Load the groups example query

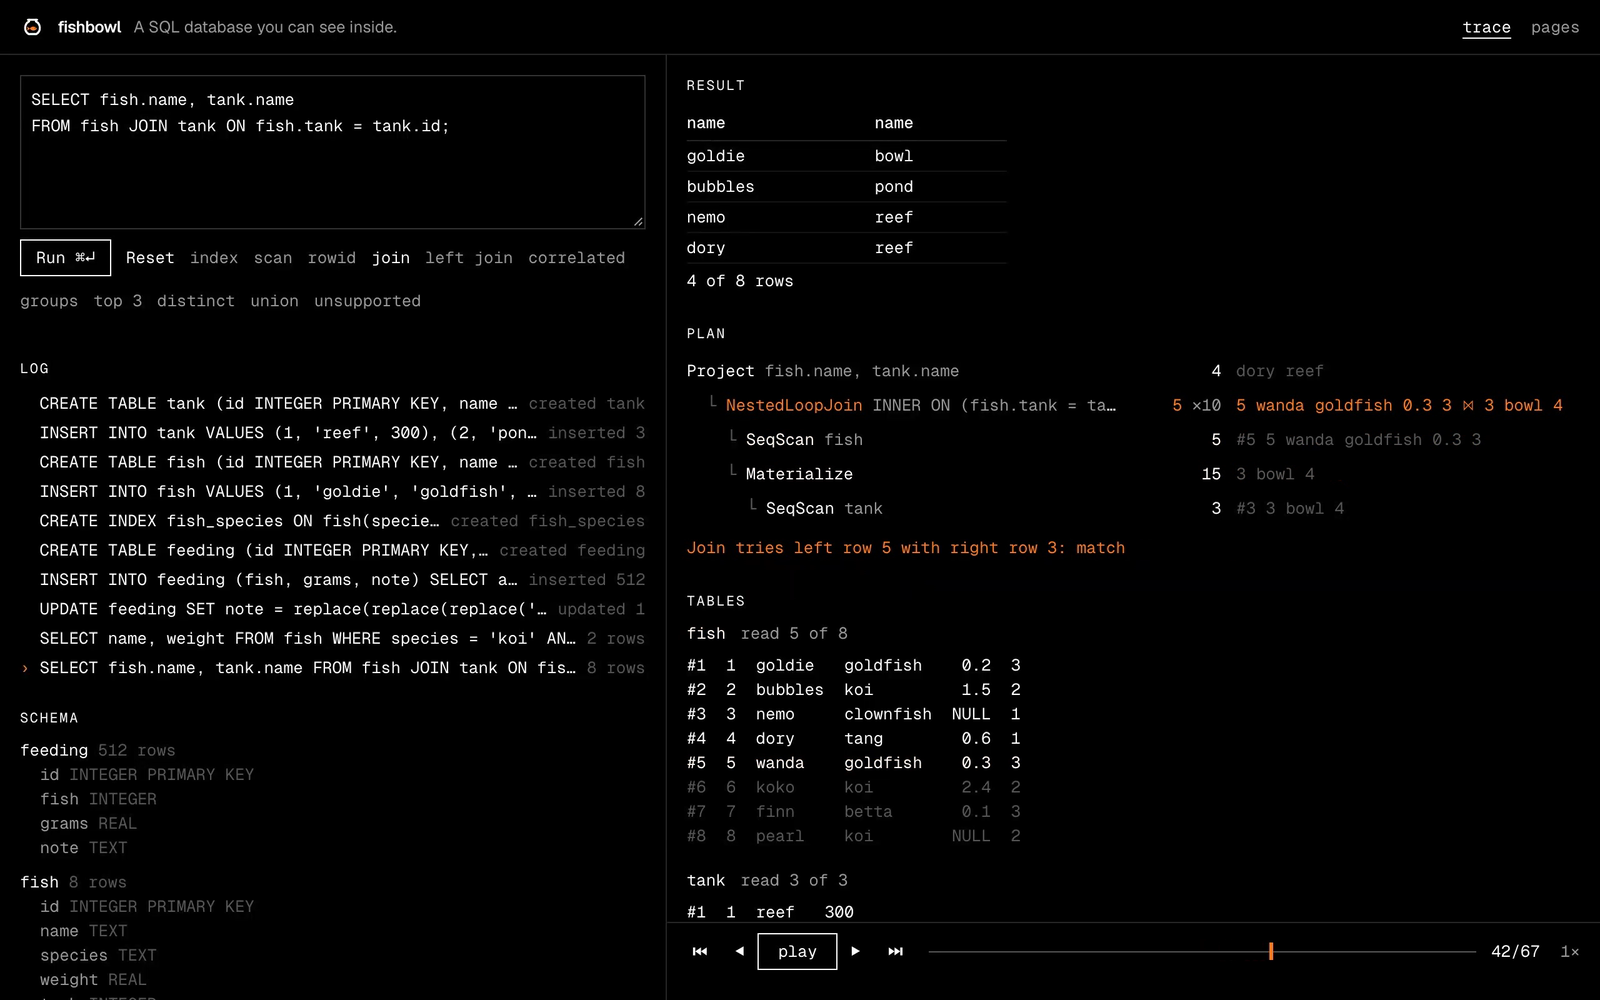pos(49,301)
